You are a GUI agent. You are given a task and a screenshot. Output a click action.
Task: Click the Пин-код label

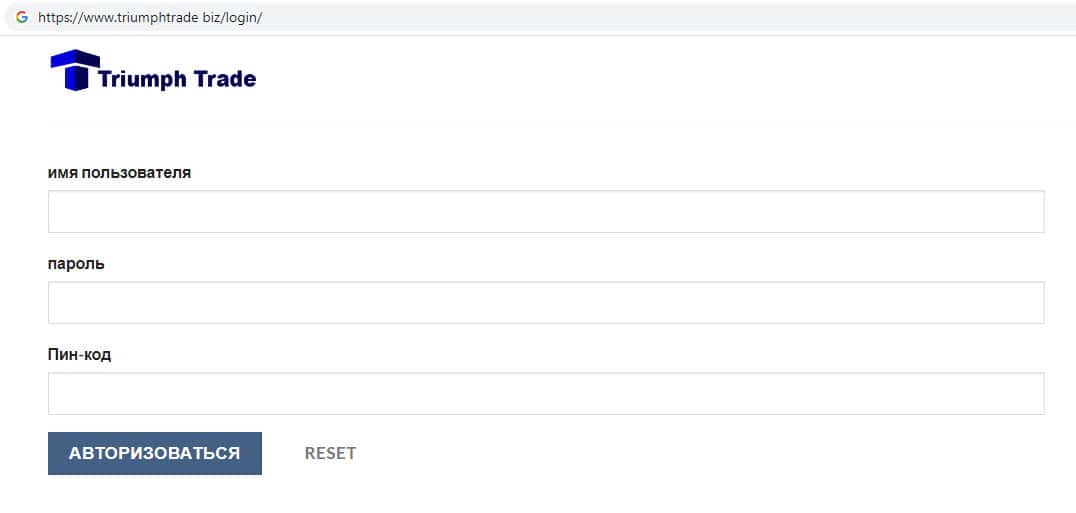pyautogui.click(x=79, y=355)
